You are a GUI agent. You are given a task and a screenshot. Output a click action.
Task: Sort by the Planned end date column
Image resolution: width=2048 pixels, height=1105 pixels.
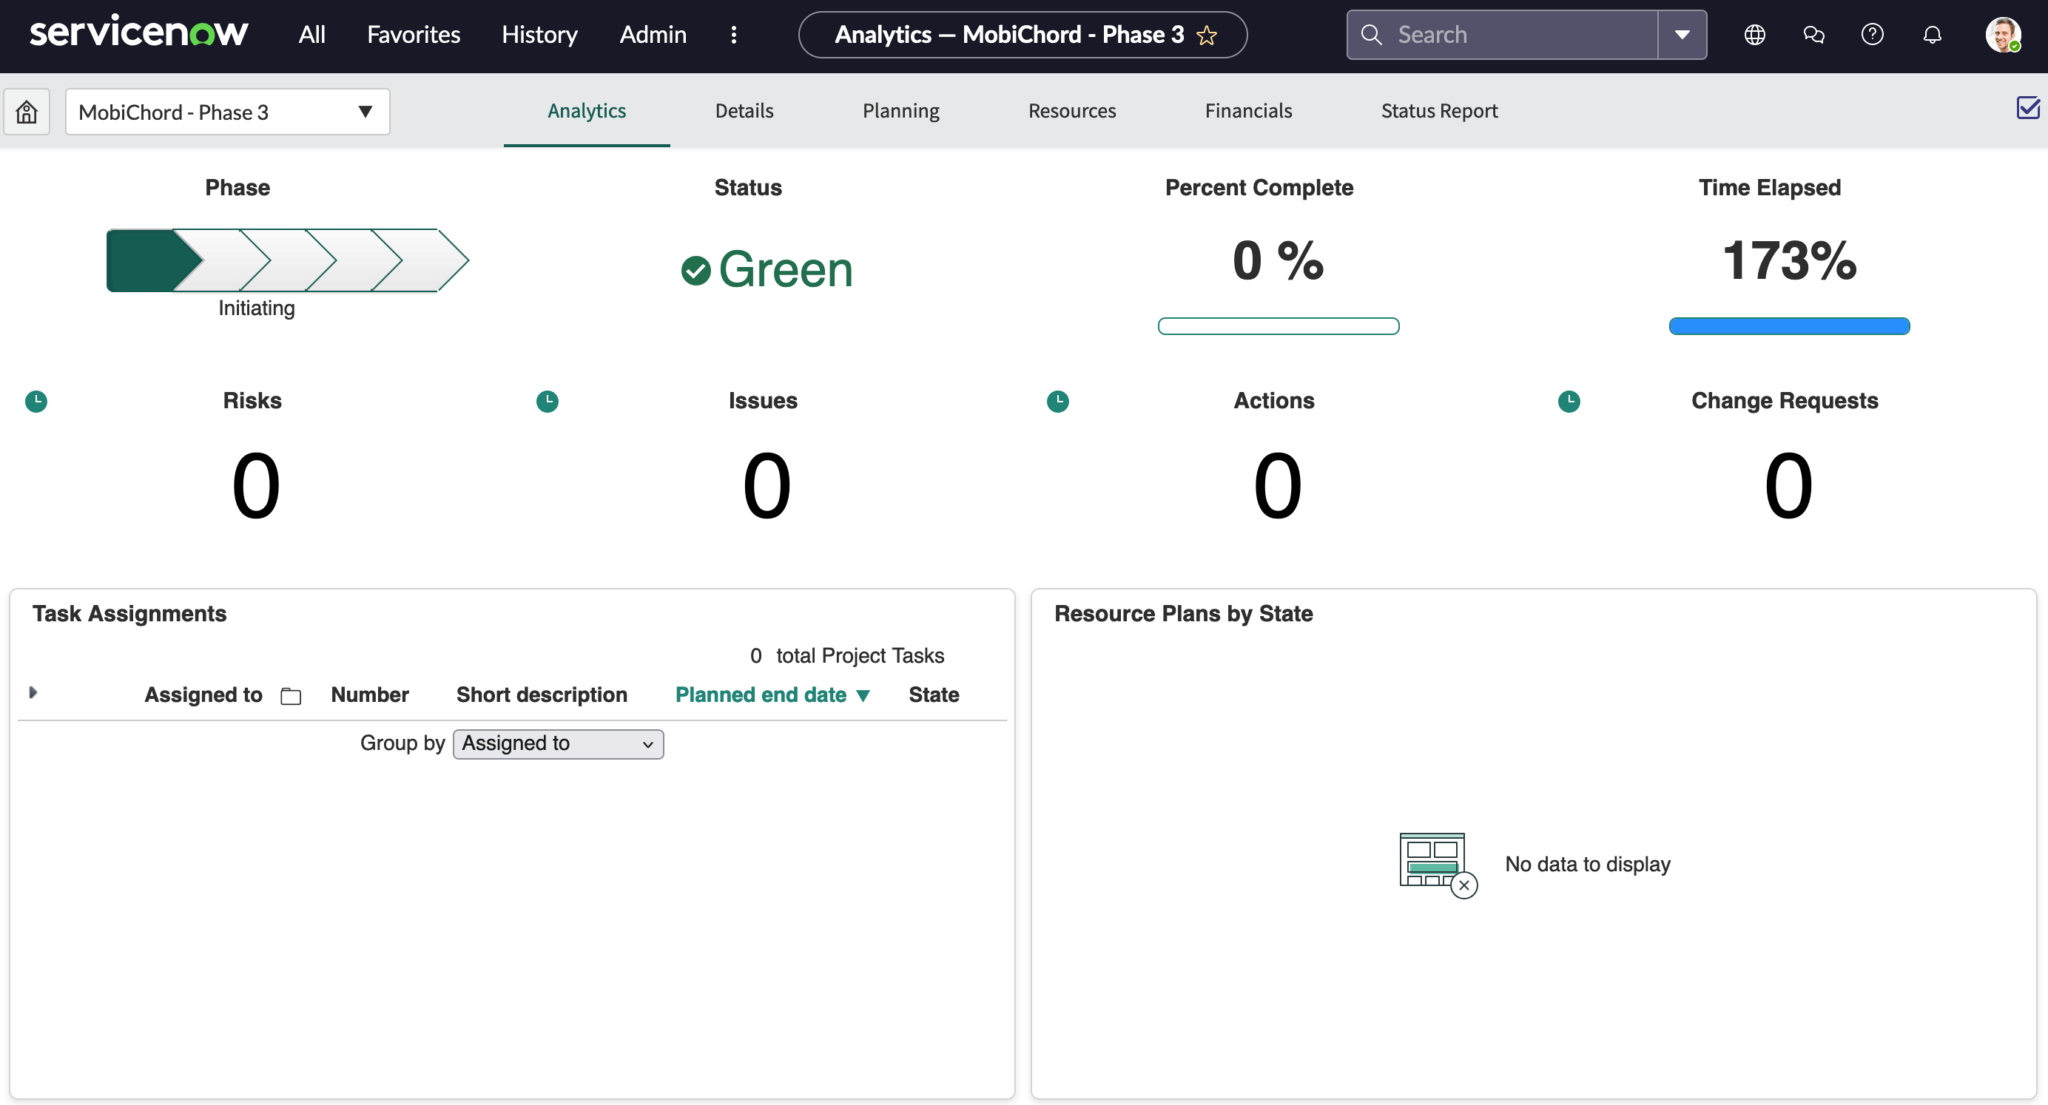[762, 694]
